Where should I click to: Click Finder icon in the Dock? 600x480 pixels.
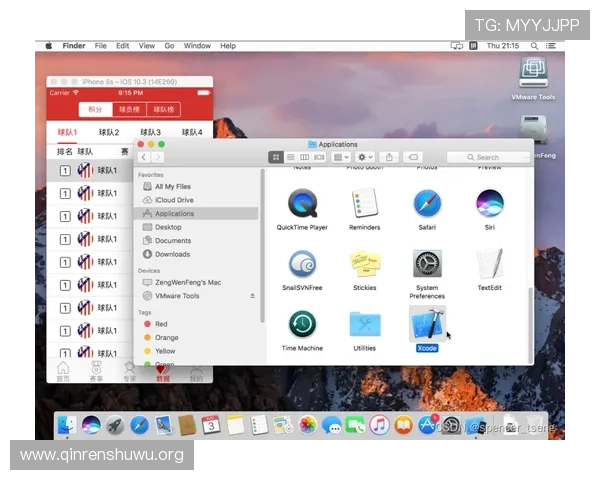[x=67, y=425]
